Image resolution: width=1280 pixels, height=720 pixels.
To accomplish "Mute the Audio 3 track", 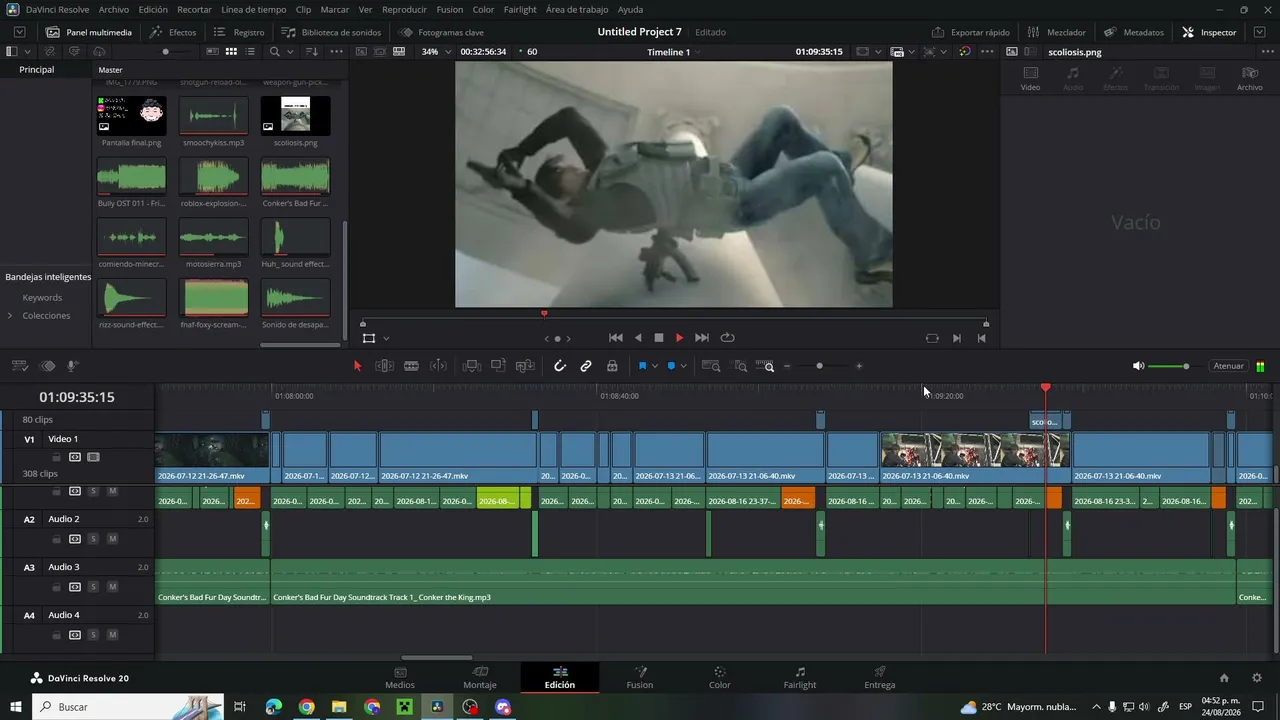I will 112,587.
